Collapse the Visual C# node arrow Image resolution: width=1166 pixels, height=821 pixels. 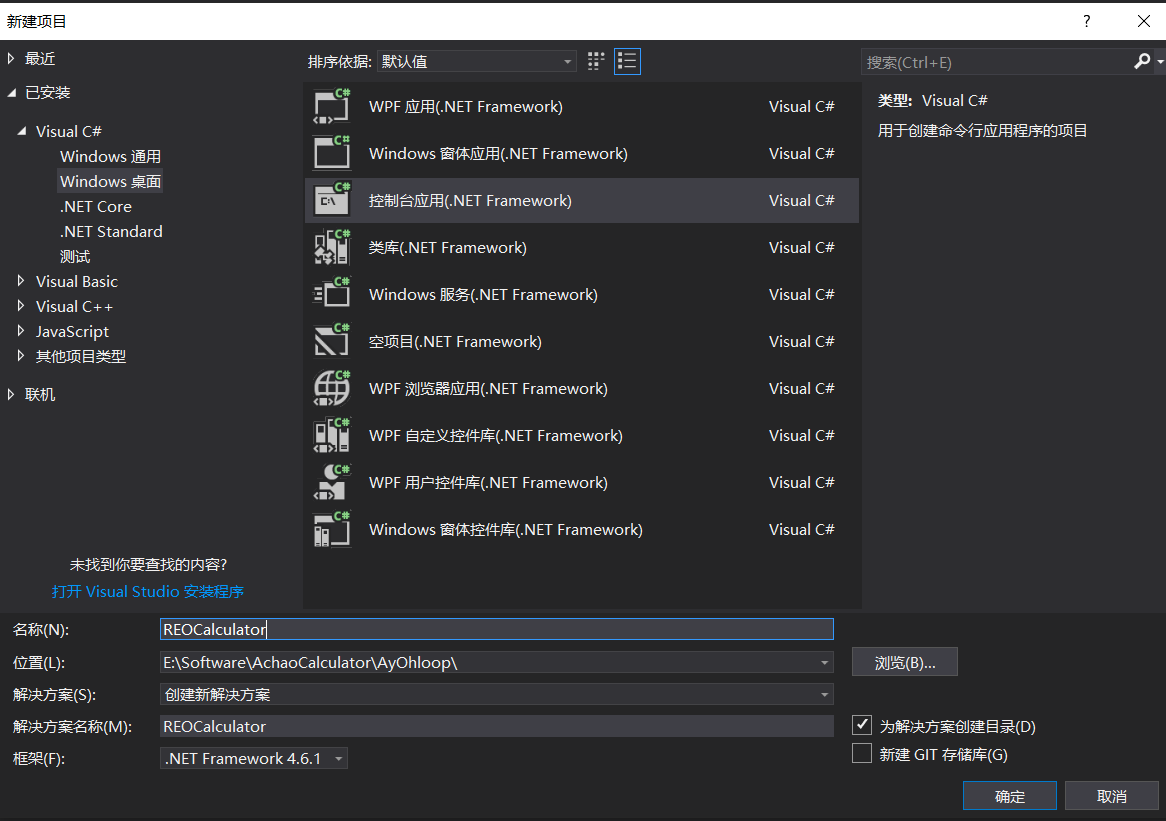pyautogui.click(x=22, y=131)
